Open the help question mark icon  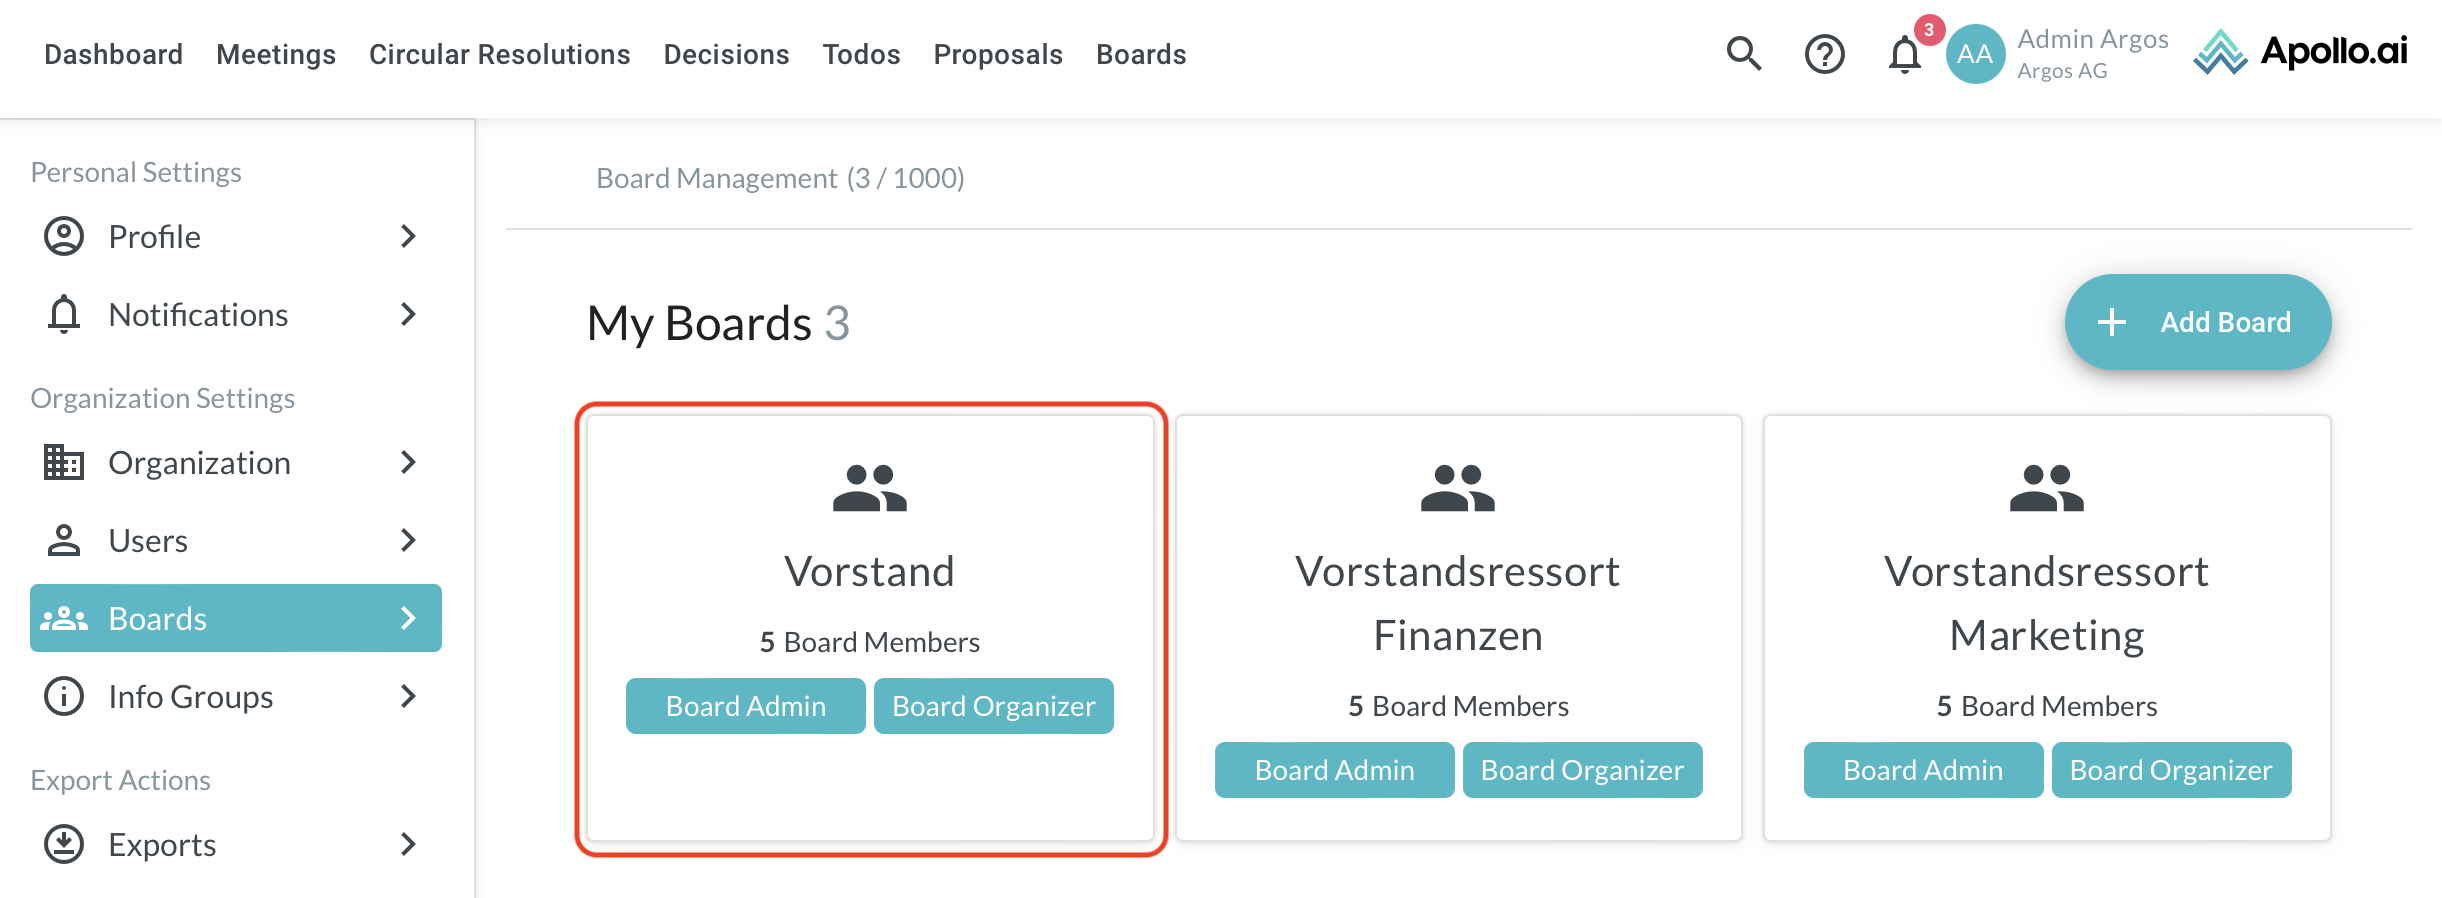[1824, 54]
